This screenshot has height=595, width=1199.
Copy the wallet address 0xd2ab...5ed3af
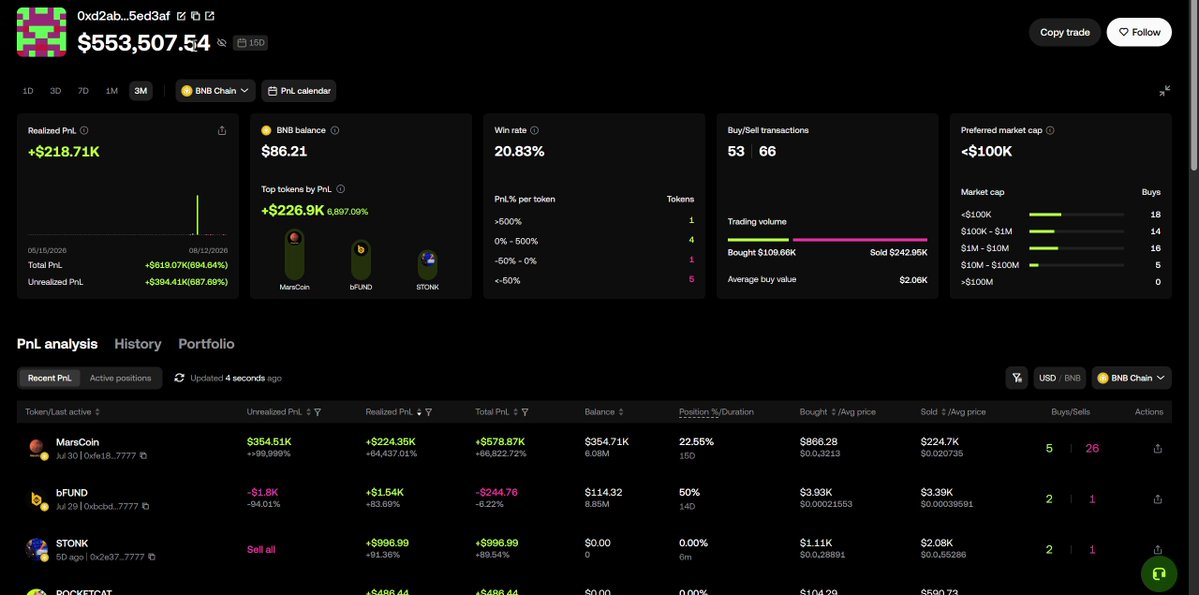click(195, 16)
